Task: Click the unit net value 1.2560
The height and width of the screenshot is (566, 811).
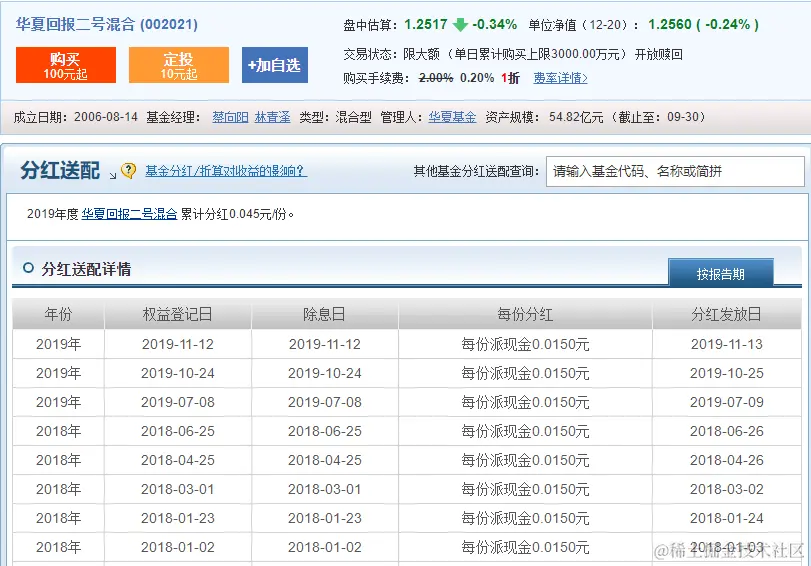Action: [669, 24]
